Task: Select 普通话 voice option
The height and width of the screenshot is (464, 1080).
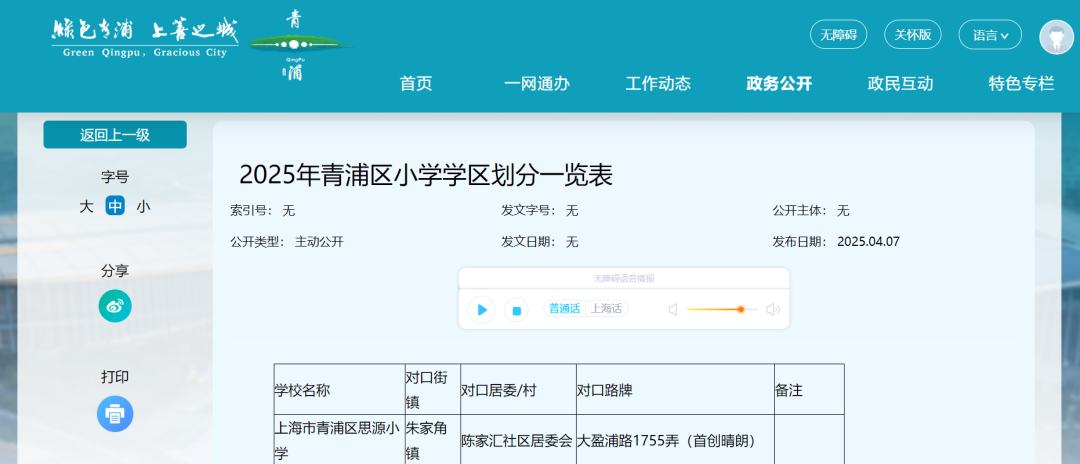Action: pos(564,309)
